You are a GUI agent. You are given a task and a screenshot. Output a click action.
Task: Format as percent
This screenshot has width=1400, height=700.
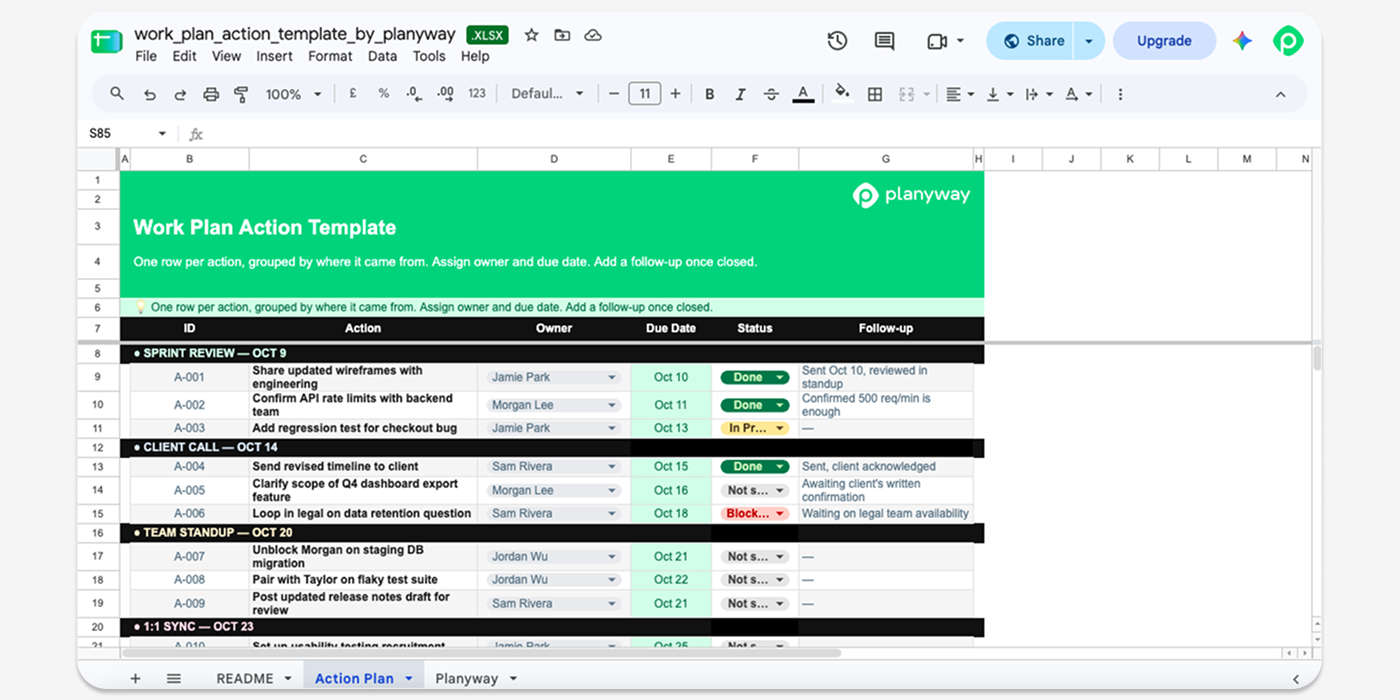(383, 93)
